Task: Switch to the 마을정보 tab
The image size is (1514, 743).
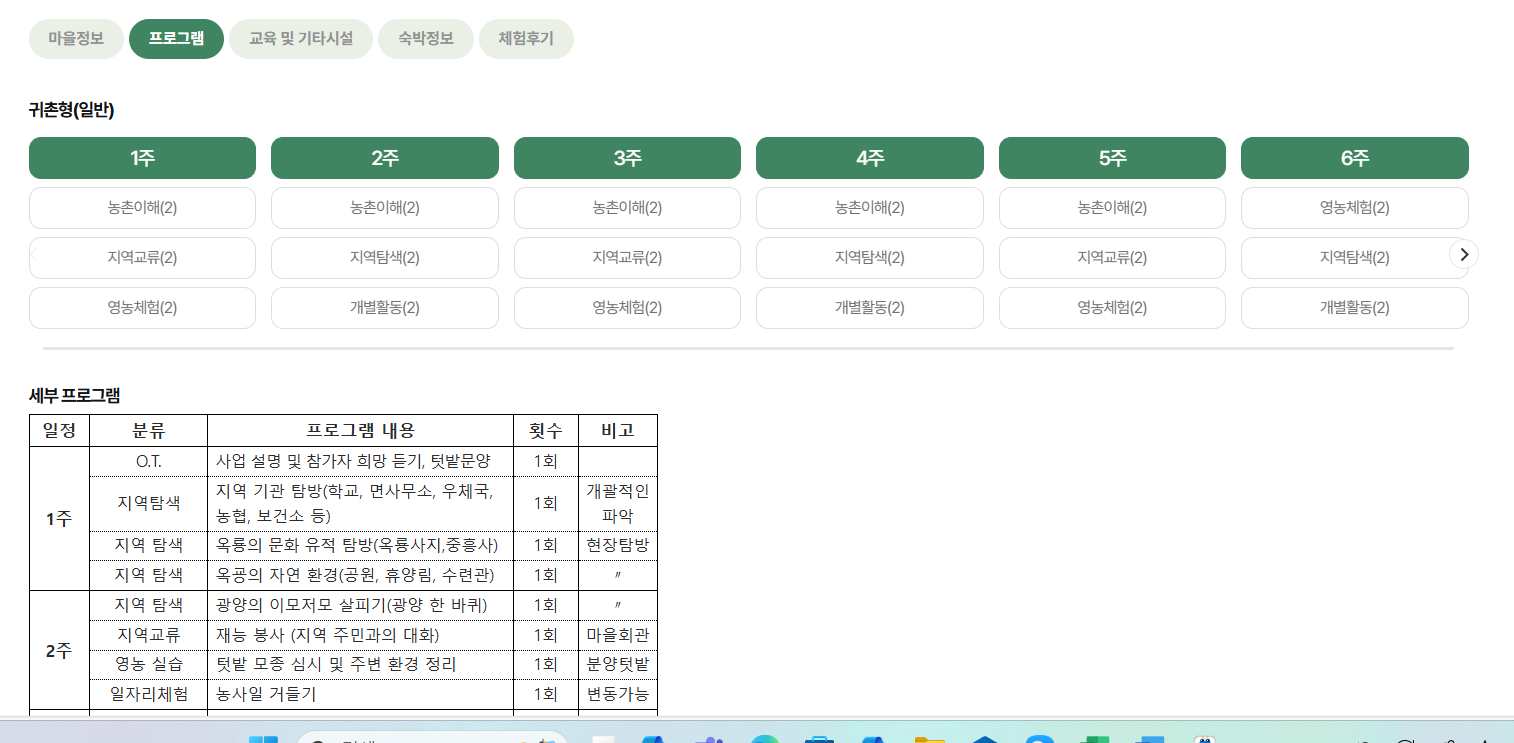Action: coord(75,39)
